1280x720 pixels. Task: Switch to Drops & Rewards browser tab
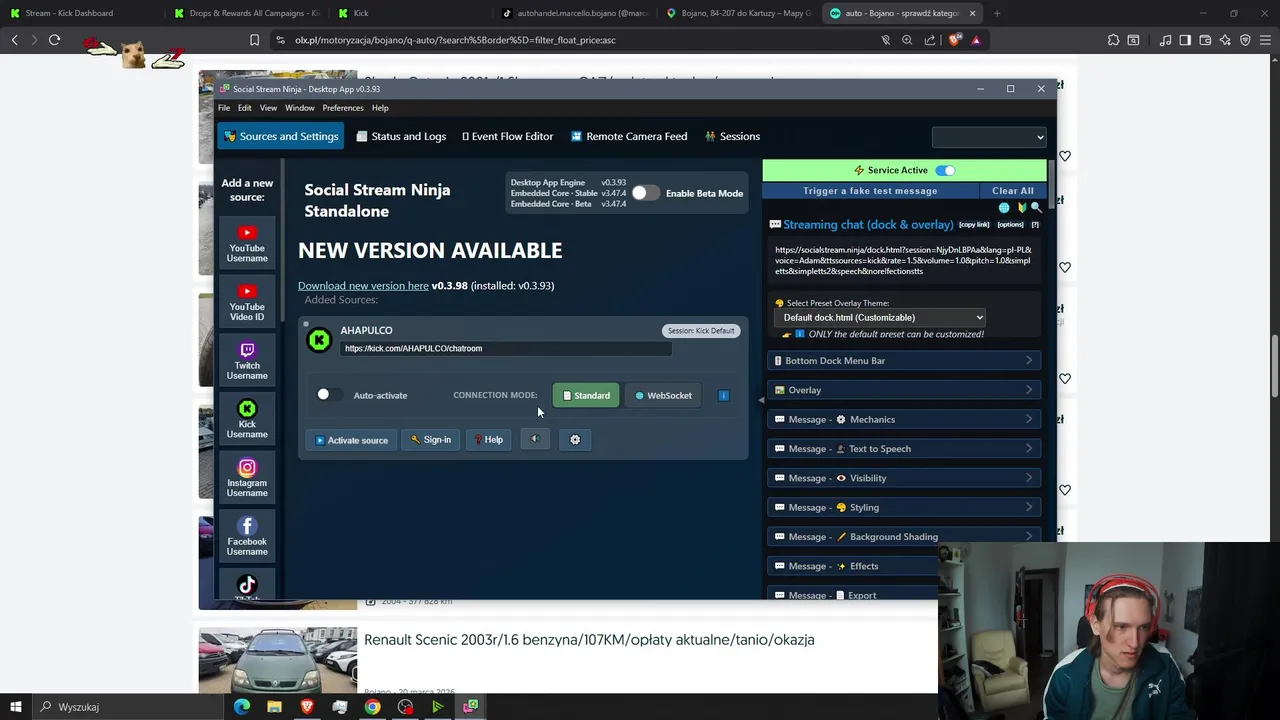click(x=246, y=13)
